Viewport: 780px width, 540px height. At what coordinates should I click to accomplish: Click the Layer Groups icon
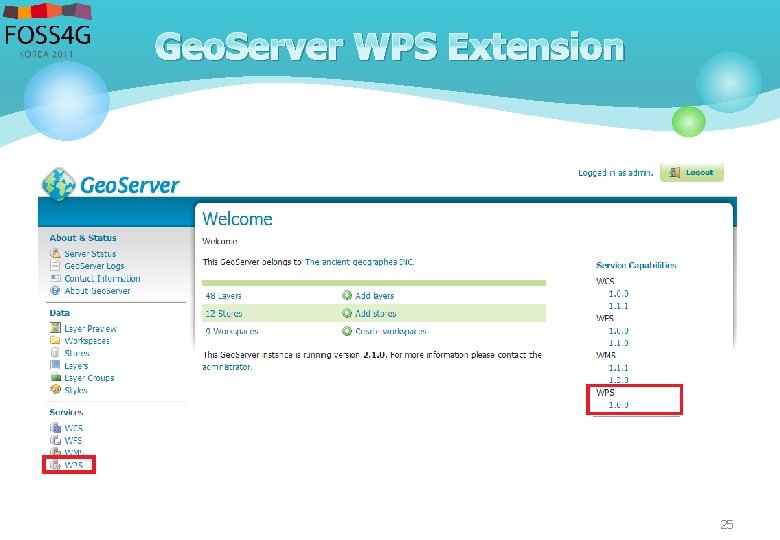click(x=55, y=377)
